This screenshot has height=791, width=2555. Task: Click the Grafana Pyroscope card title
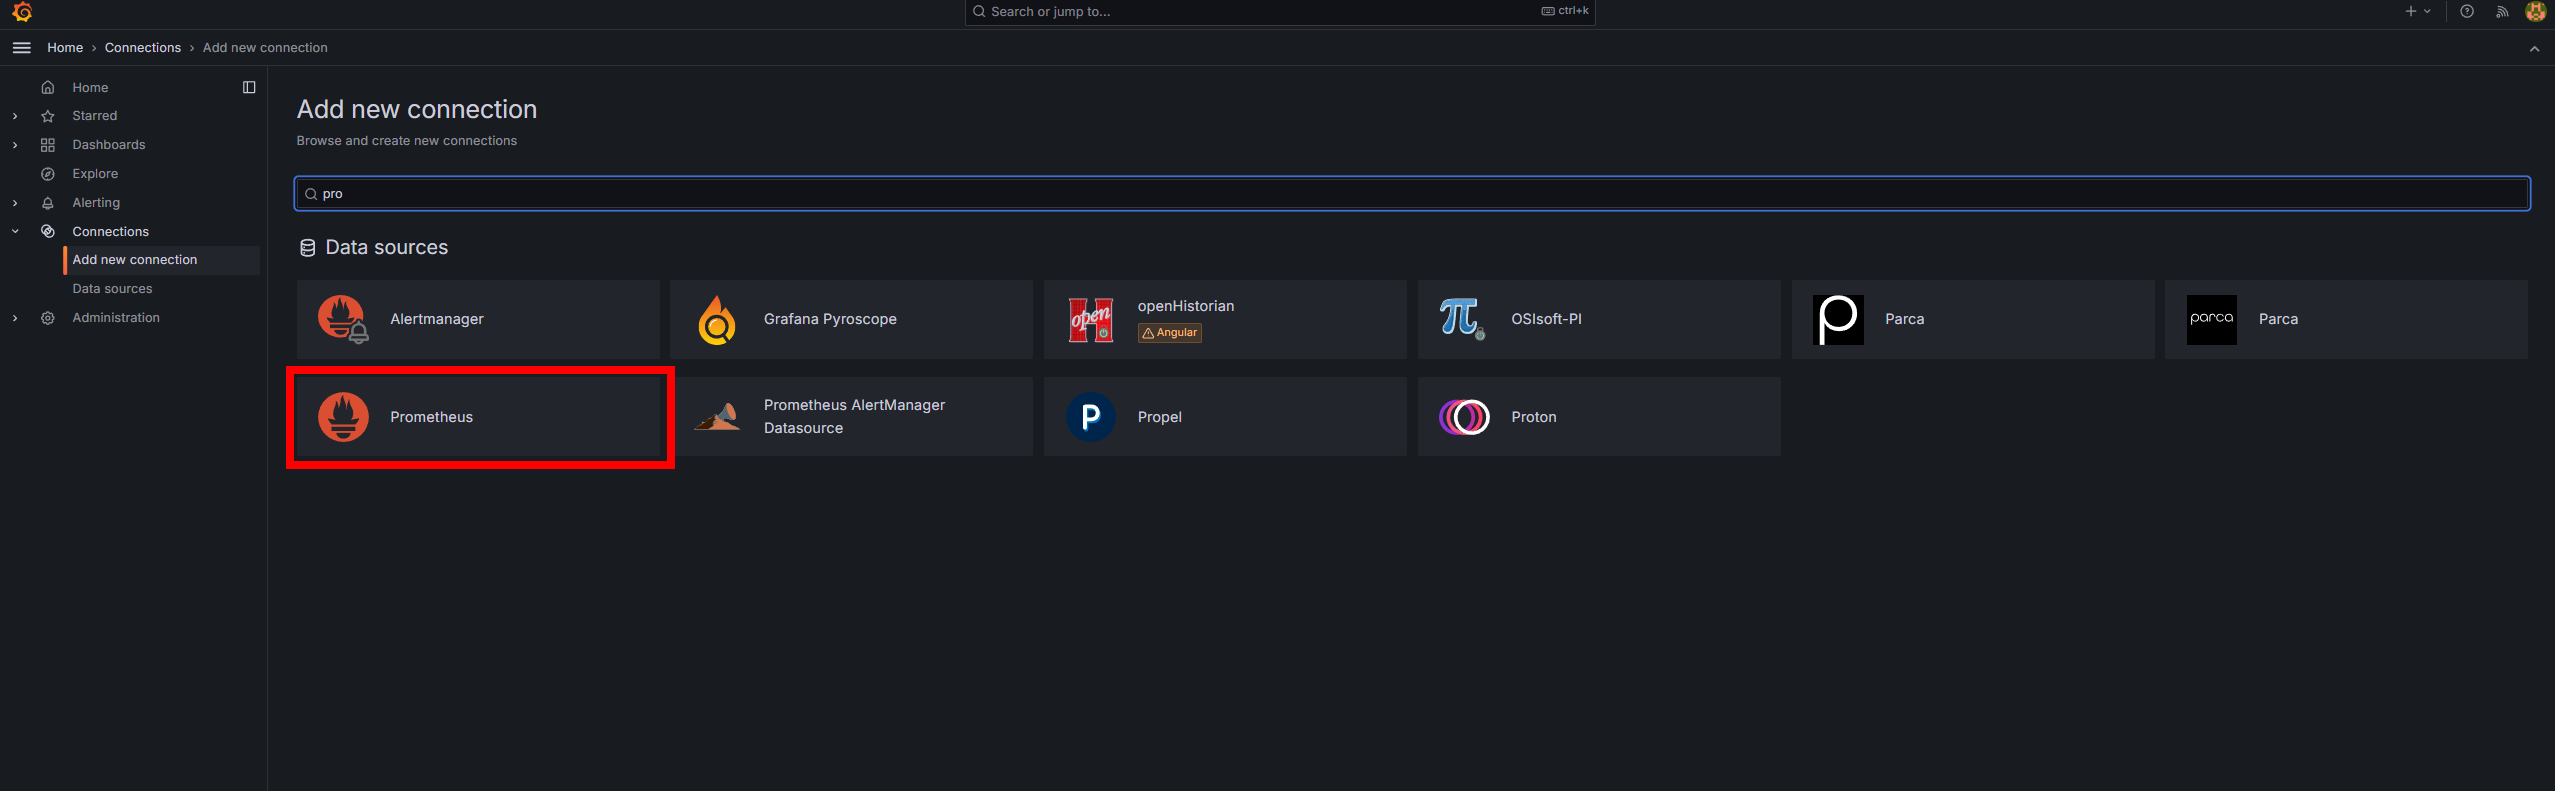830,319
